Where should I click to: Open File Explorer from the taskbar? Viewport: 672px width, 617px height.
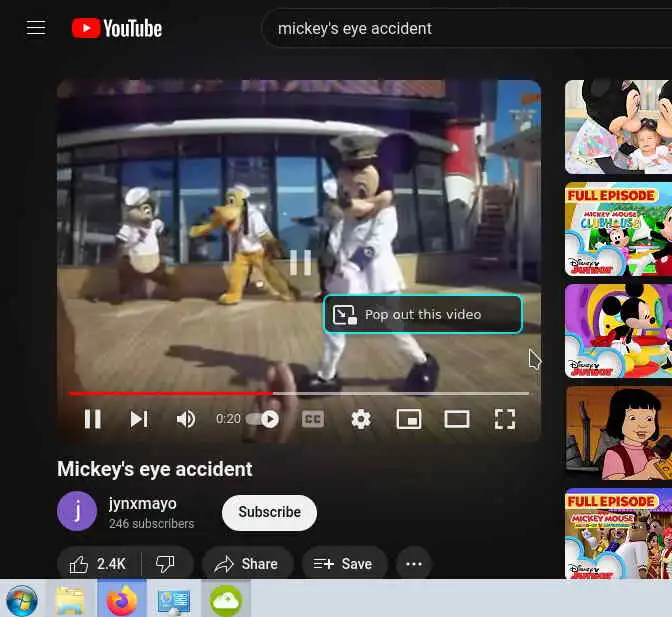(x=70, y=599)
